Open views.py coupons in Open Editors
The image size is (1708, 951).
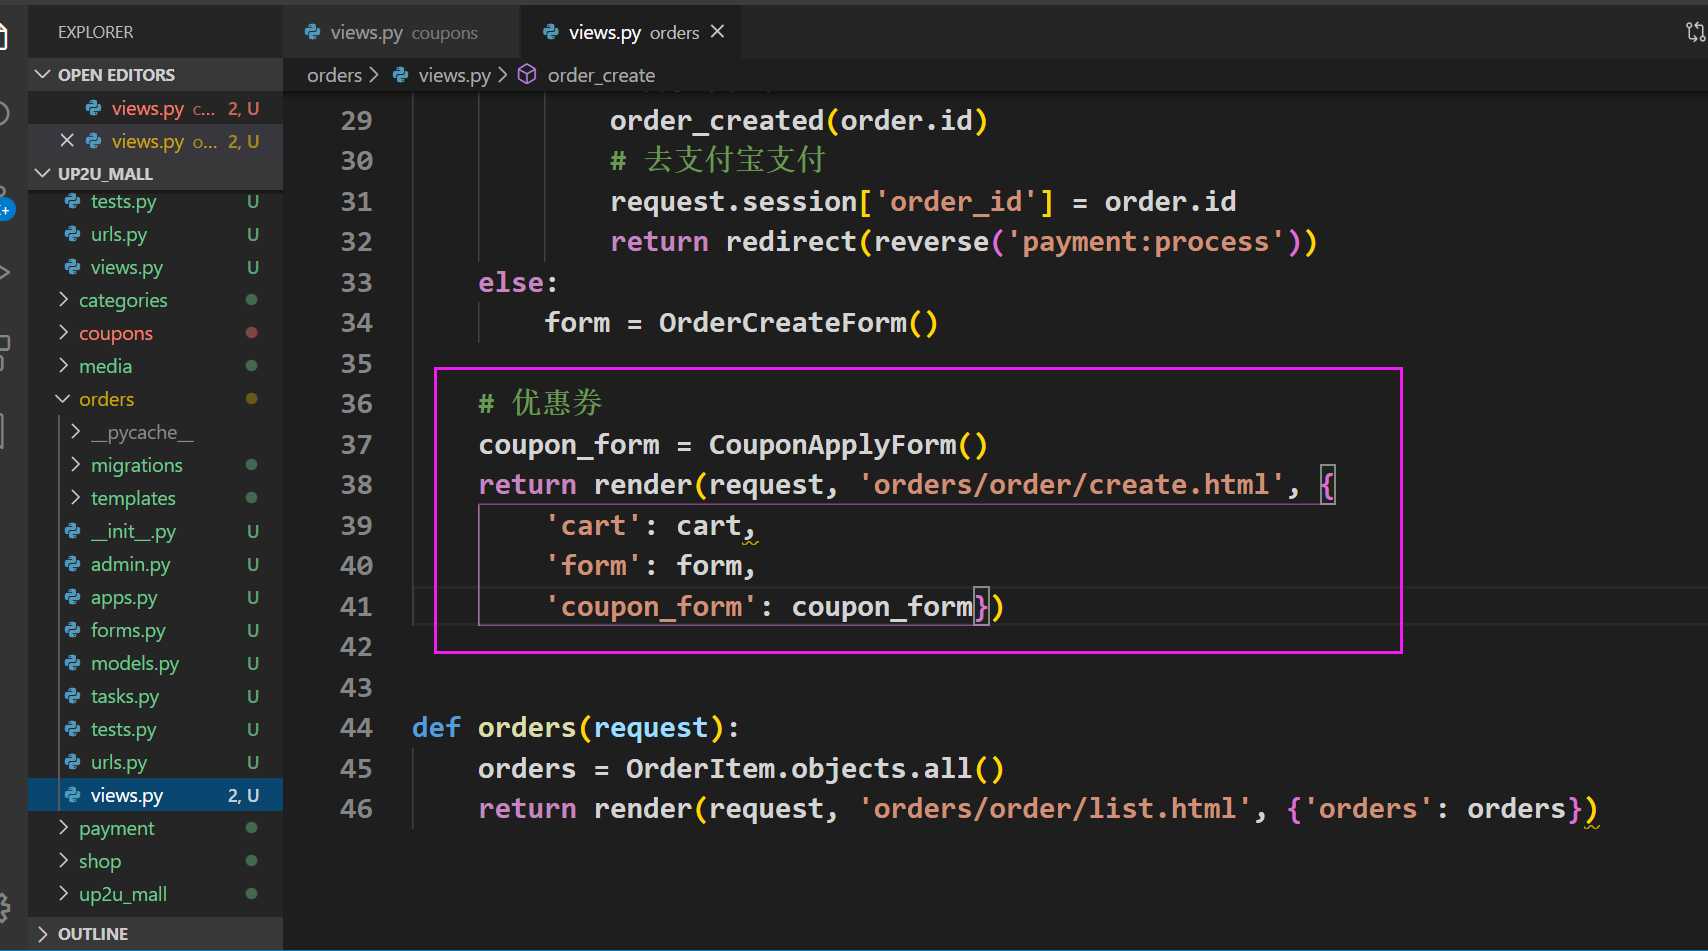(x=155, y=108)
